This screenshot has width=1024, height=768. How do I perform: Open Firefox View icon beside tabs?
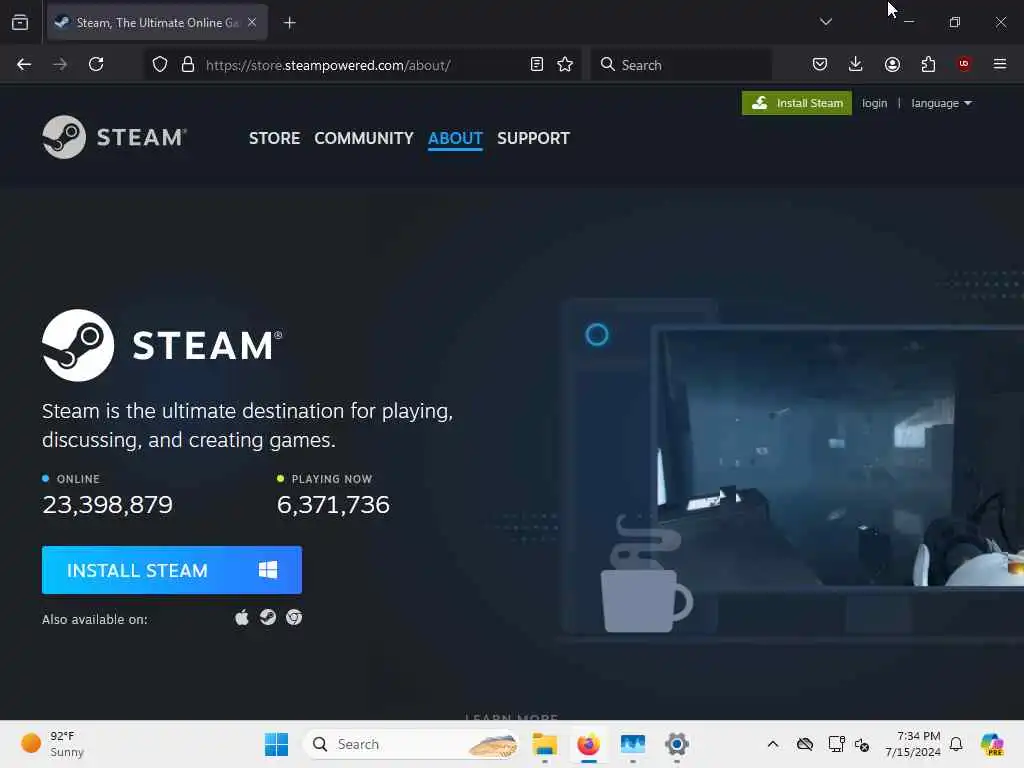click(20, 22)
